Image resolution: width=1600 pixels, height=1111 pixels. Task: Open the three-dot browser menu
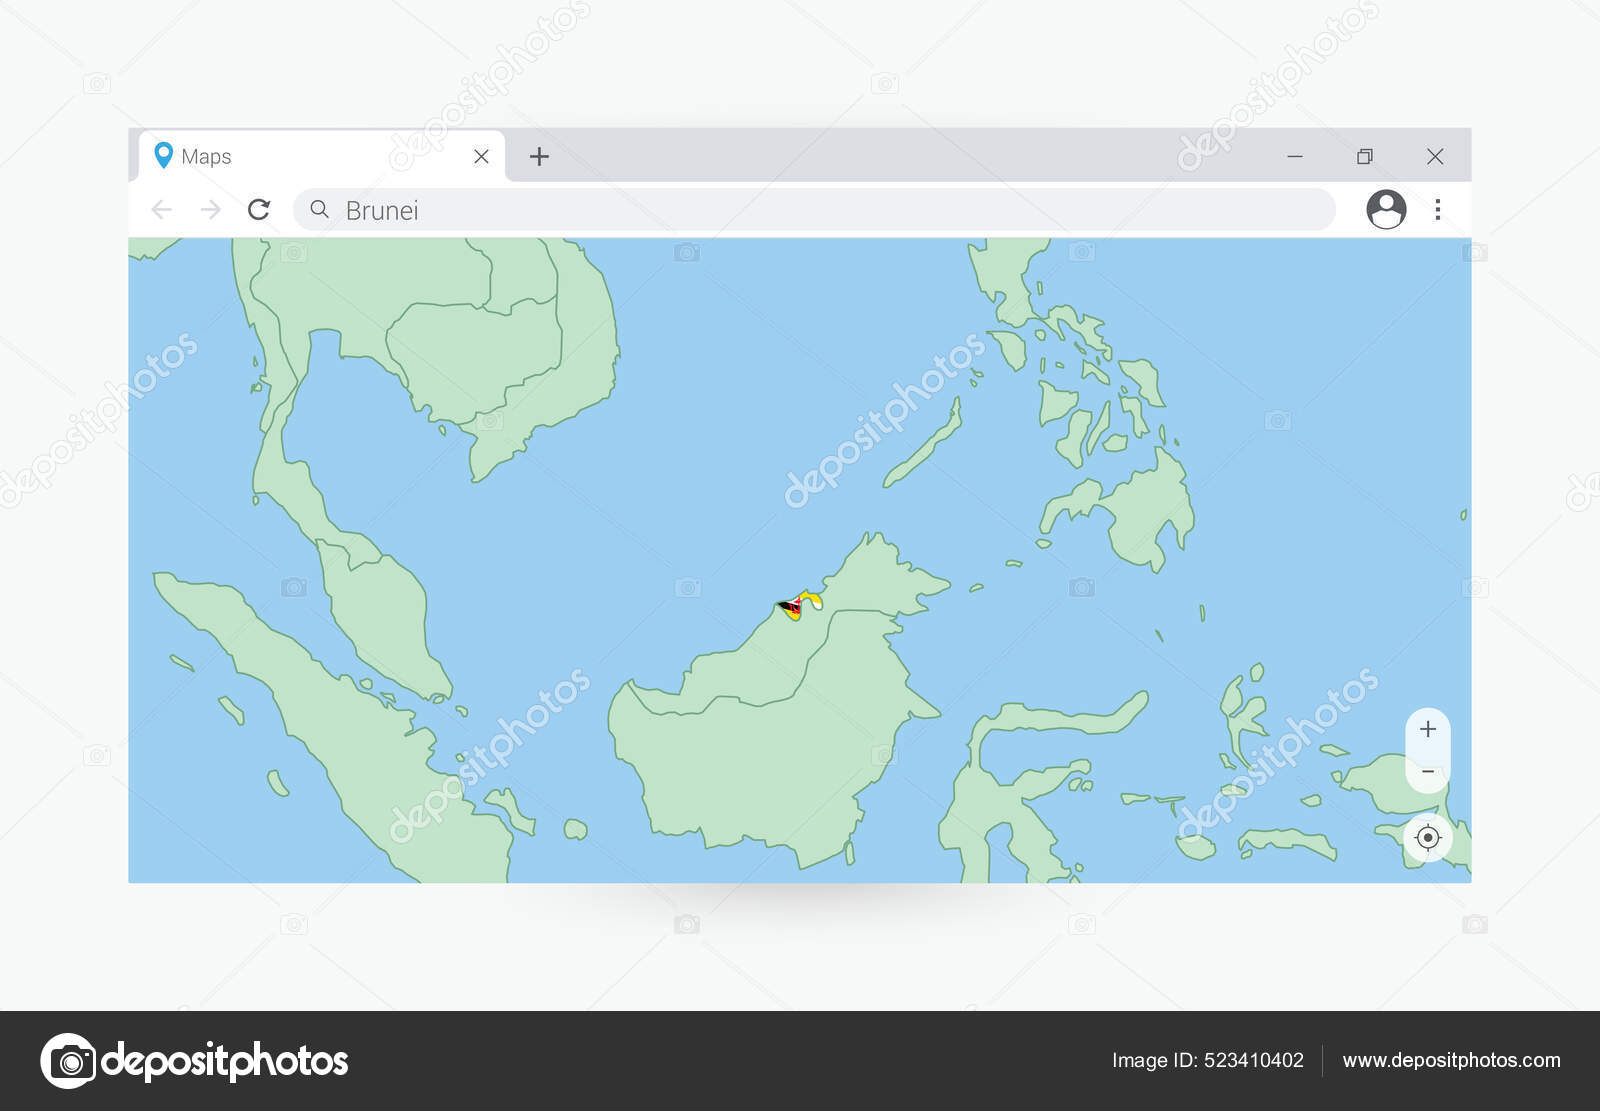[x=1437, y=210]
